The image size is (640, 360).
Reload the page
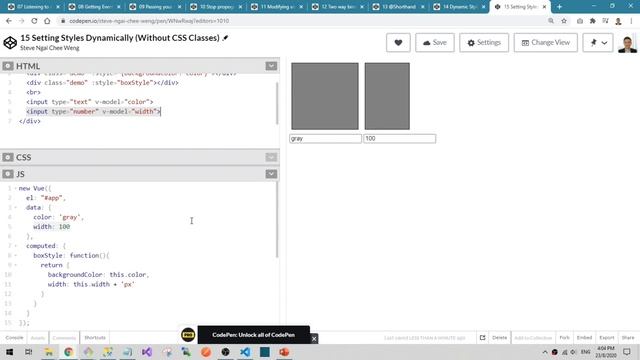34,21
